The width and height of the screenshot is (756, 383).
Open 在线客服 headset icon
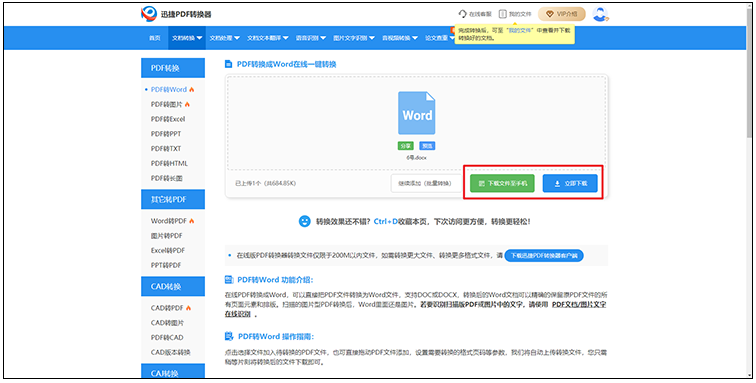coord(462,14)
